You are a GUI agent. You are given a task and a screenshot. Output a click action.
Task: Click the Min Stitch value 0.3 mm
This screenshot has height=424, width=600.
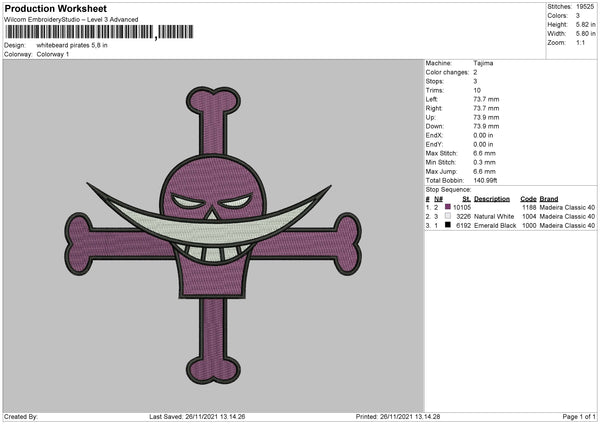click(484, 162)
